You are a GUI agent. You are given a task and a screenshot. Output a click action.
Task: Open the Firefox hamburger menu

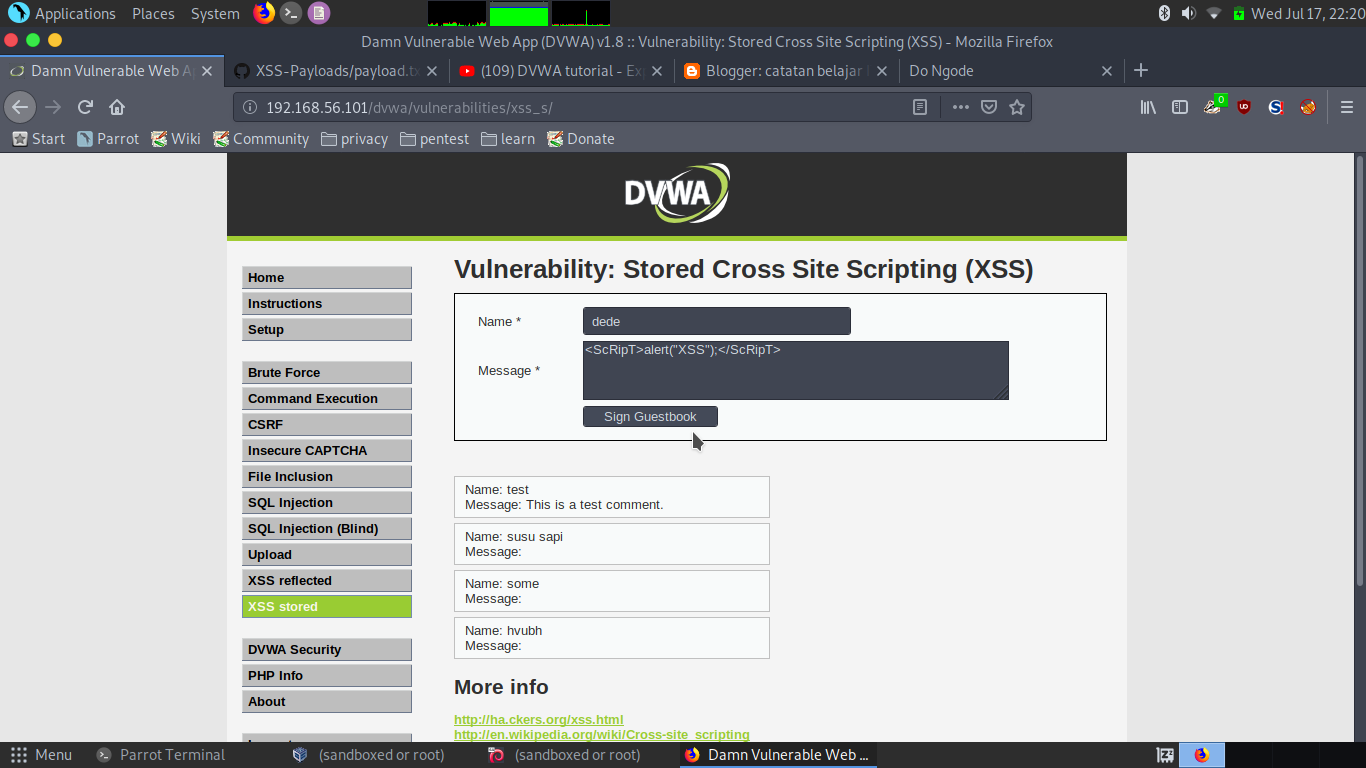point(1346,107)
